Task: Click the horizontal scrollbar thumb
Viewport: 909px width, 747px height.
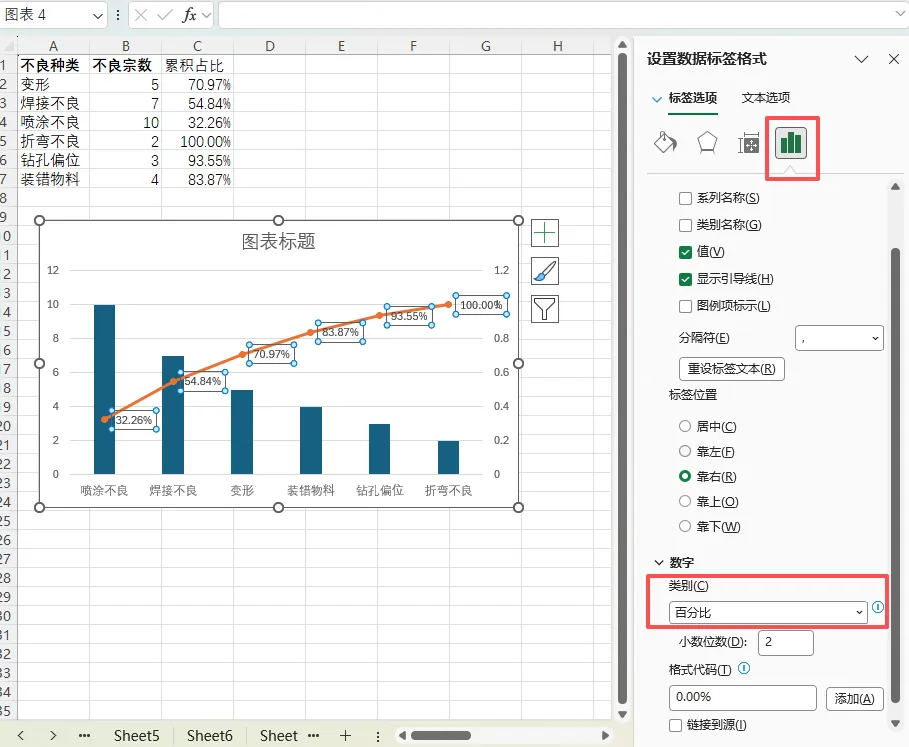Action: 441,735
